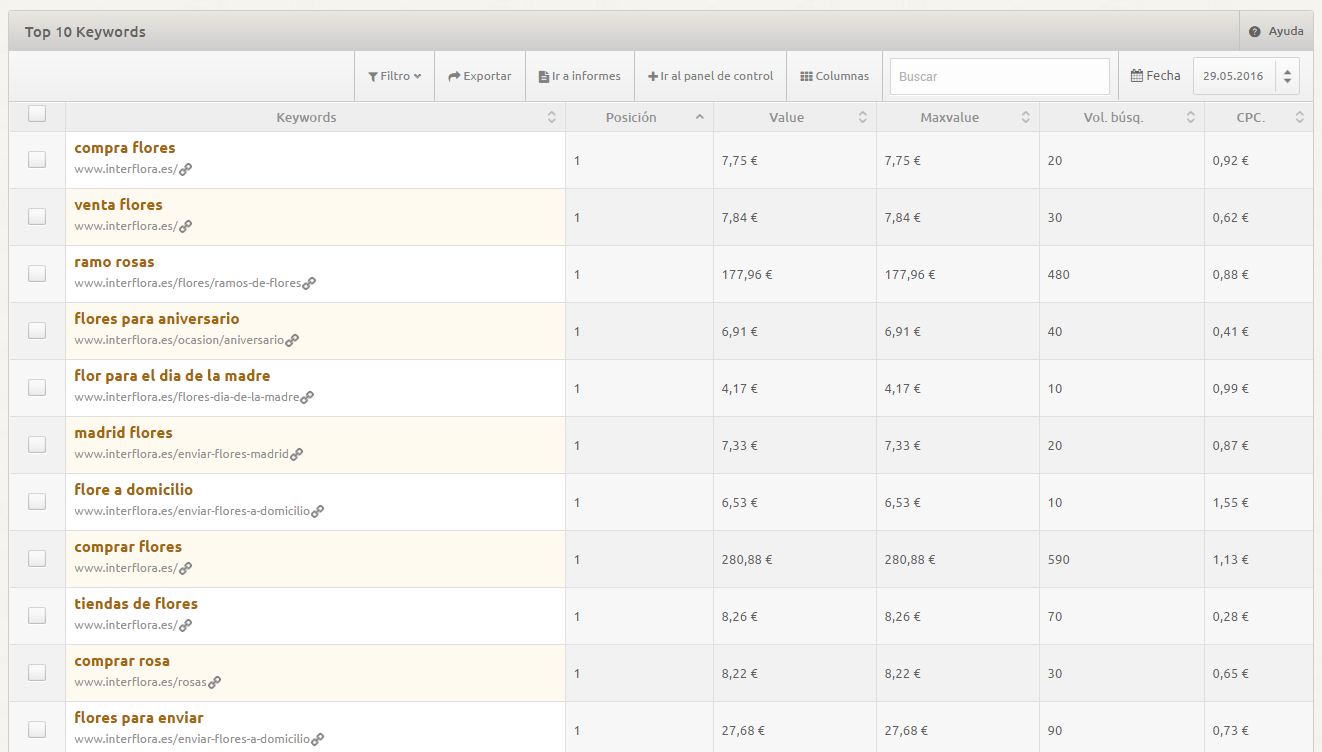The height and width of the screenshot is (752, 1322).
Task: Sort by Maxvalue column arrows
Action: coord(1025,117)
